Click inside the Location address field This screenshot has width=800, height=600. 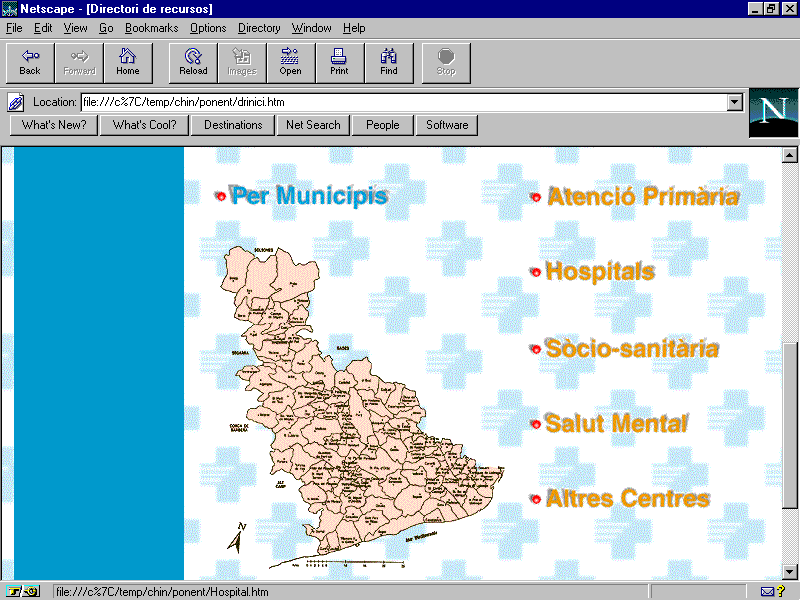pos(400,102)
